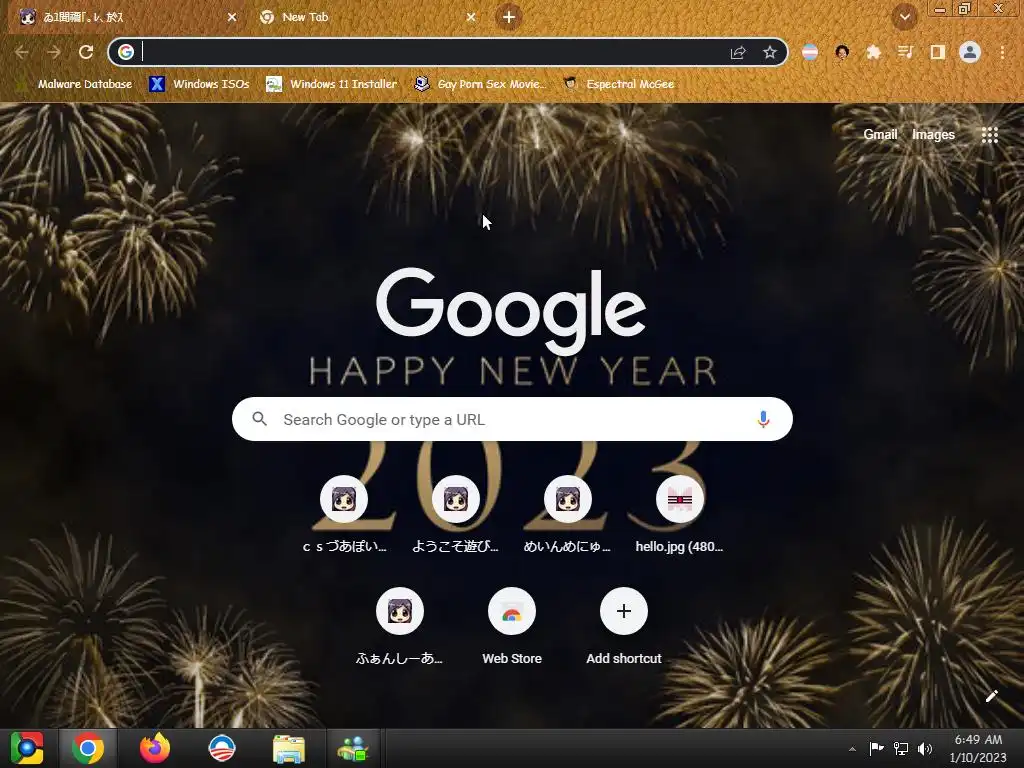Open the avatar face extension icon

pos(842,52)
